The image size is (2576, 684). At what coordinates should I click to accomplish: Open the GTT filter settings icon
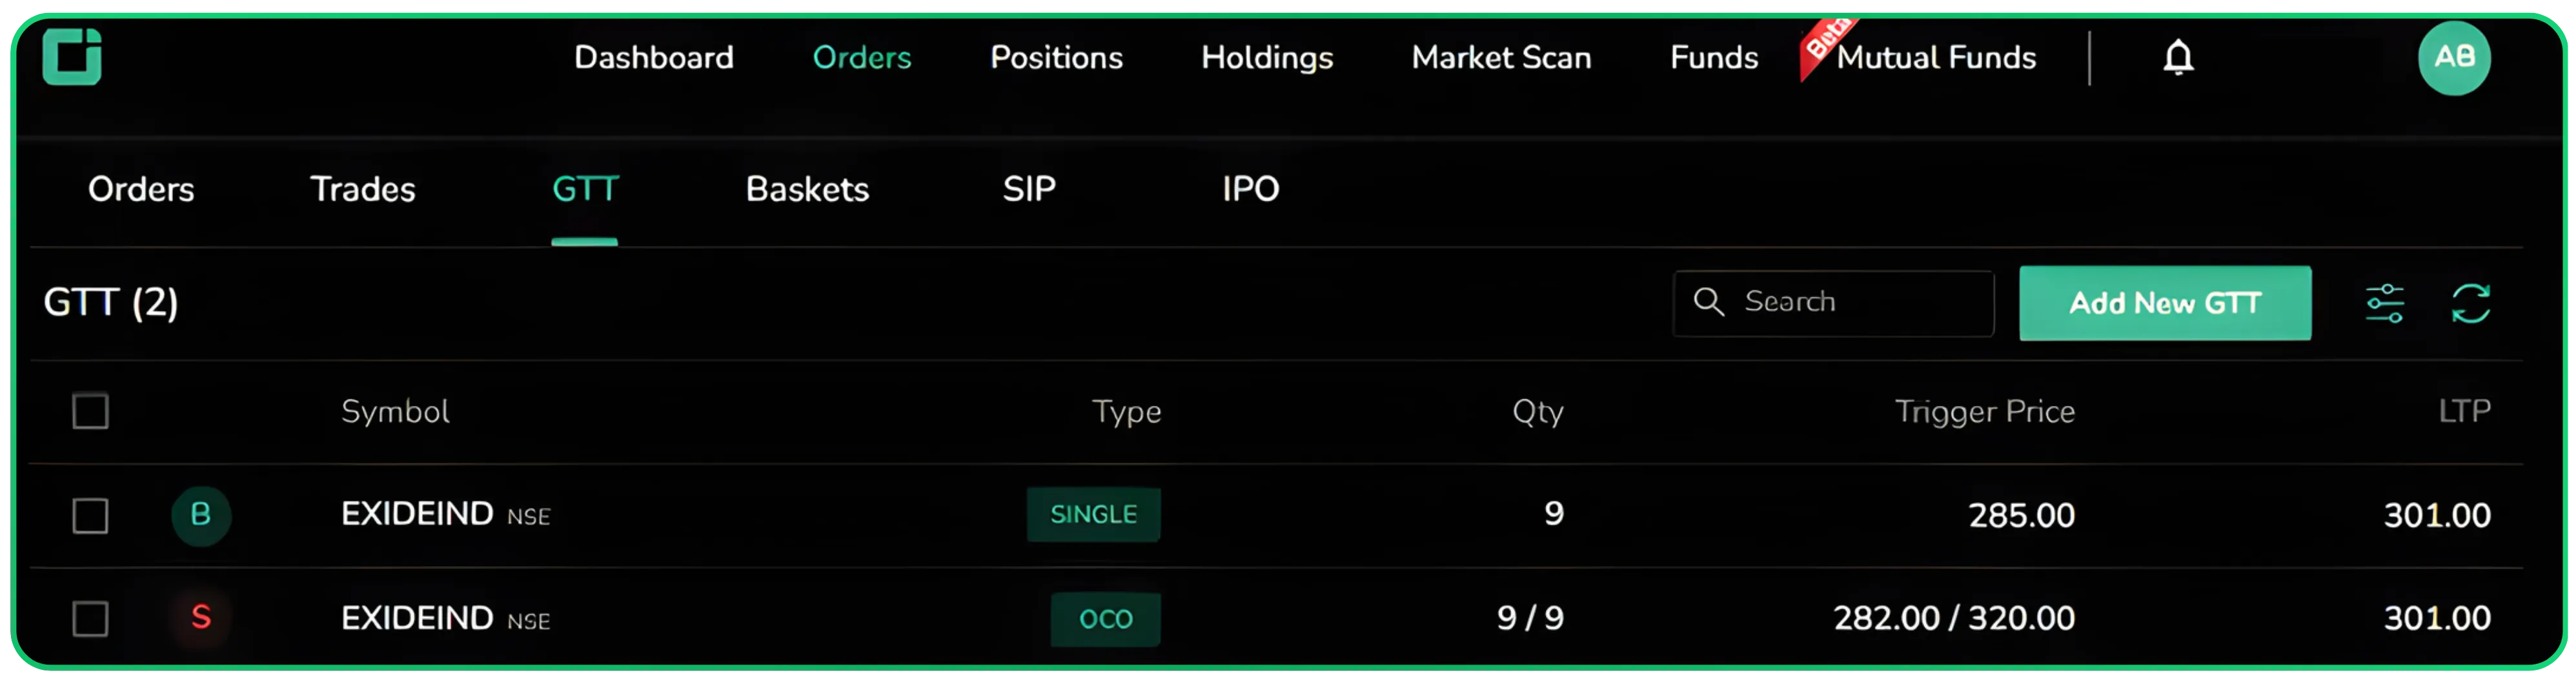tap(2386, 303)
